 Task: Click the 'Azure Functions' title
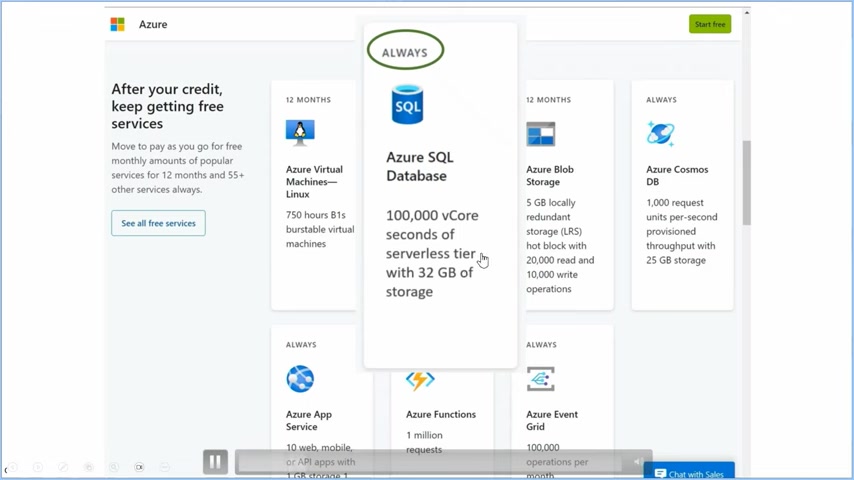coord(441,414)
